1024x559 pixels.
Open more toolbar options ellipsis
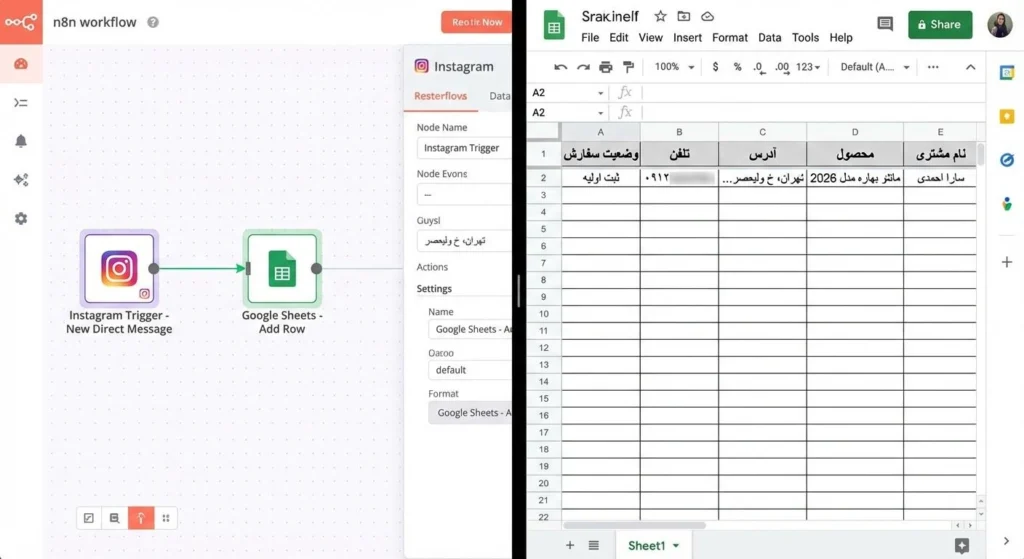point(933,67)
